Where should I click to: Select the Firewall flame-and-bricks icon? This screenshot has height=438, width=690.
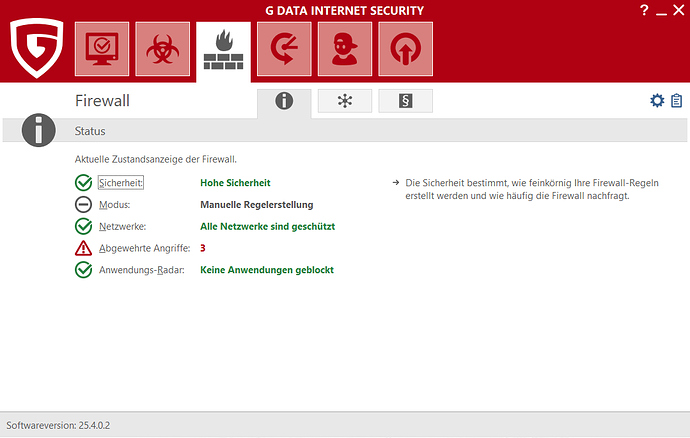(224, 50)
